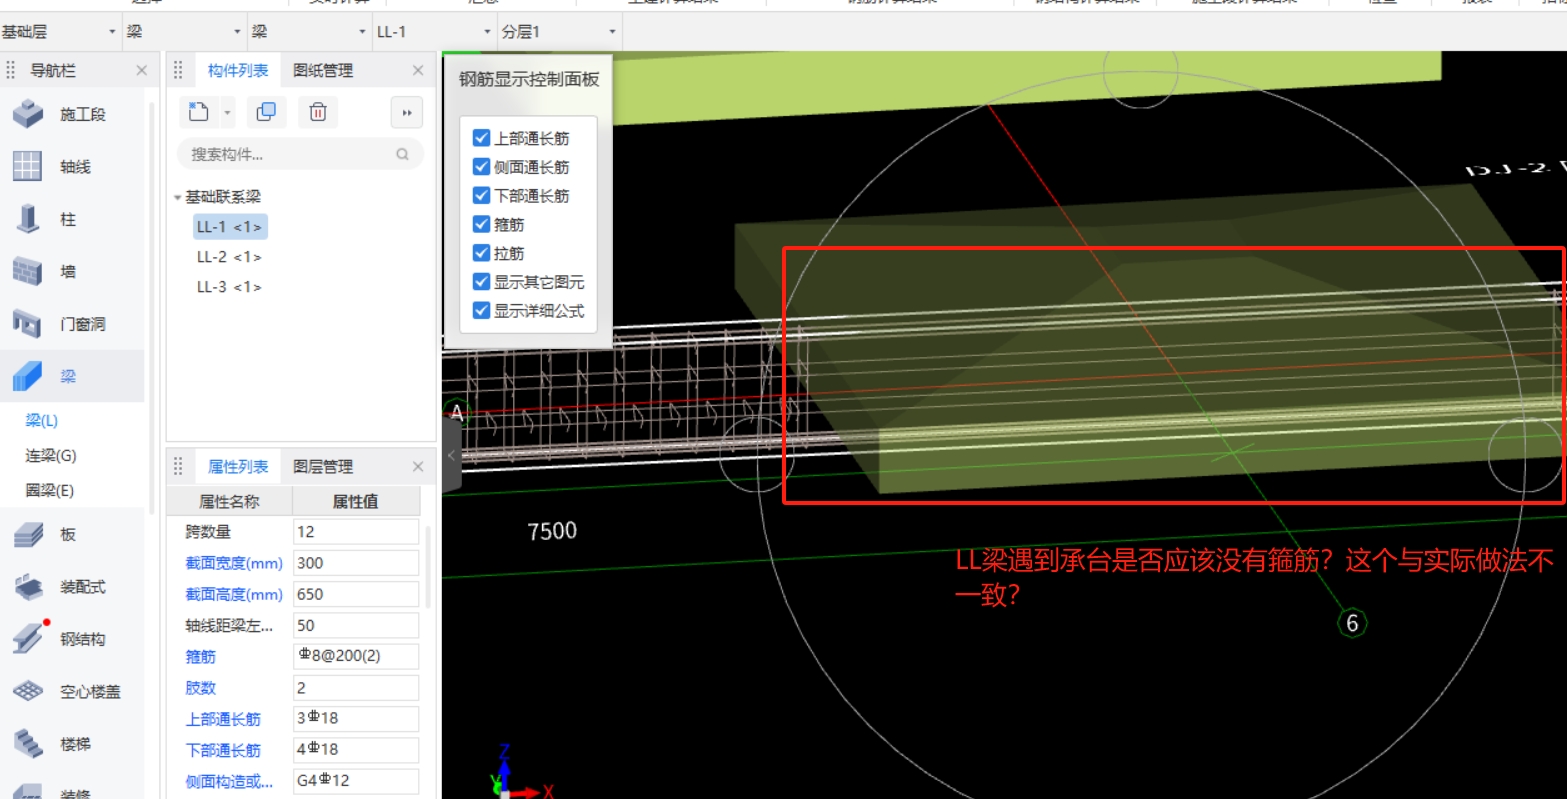This screenshot has height=799, width=1567.
Task: Open the new component dropdown arrow
Action: 227,113
